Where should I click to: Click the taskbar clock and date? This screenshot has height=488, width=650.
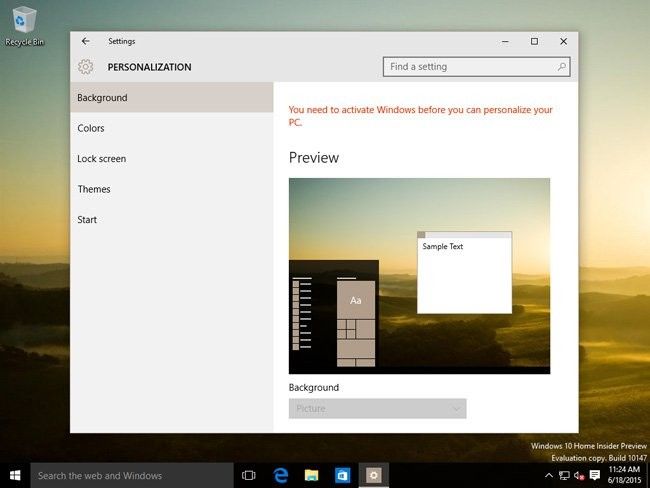click(x=624, y=475)
